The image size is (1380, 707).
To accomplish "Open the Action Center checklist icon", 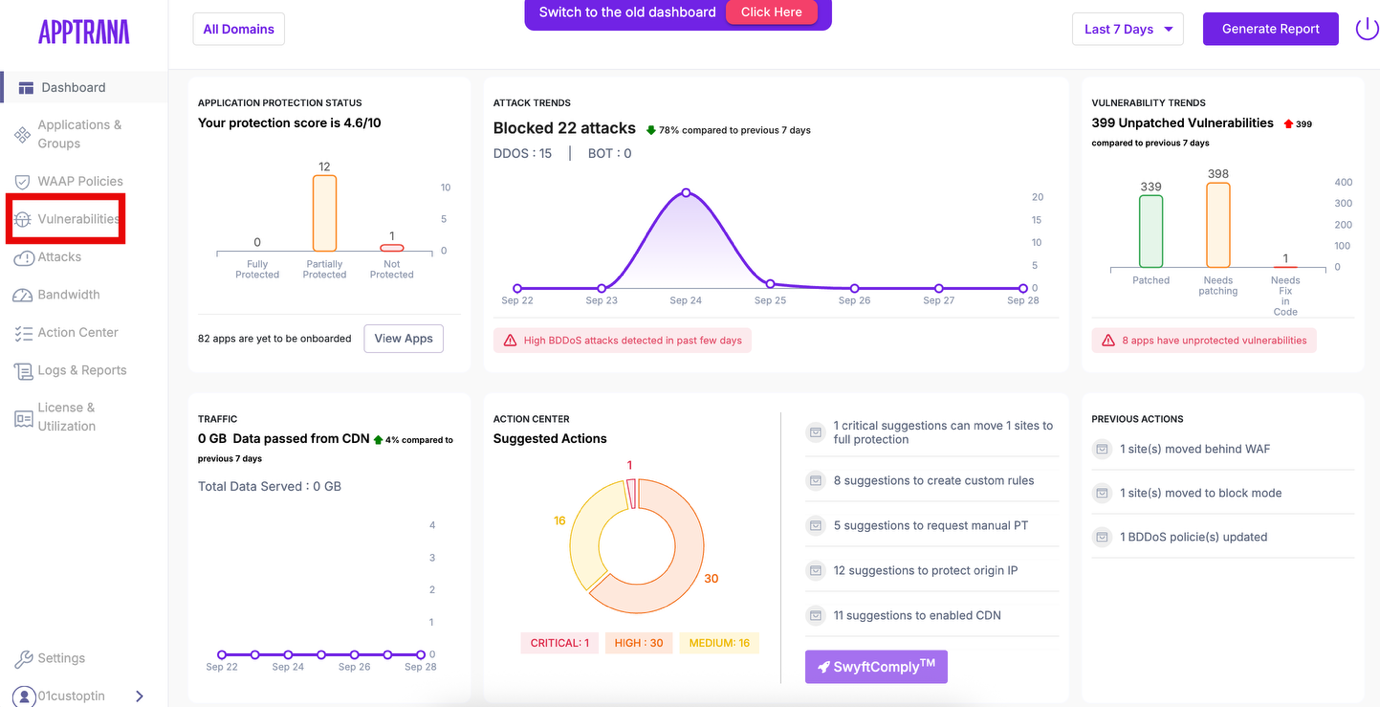I will coord(23,333).
